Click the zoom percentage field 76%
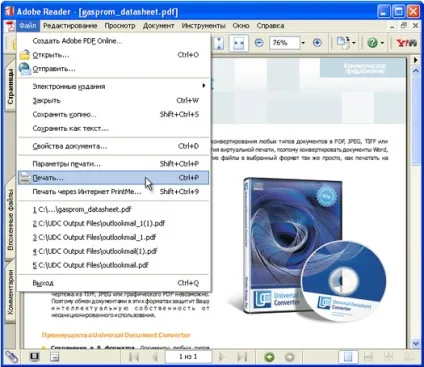The image size is (424, 367). pos(284,43)
